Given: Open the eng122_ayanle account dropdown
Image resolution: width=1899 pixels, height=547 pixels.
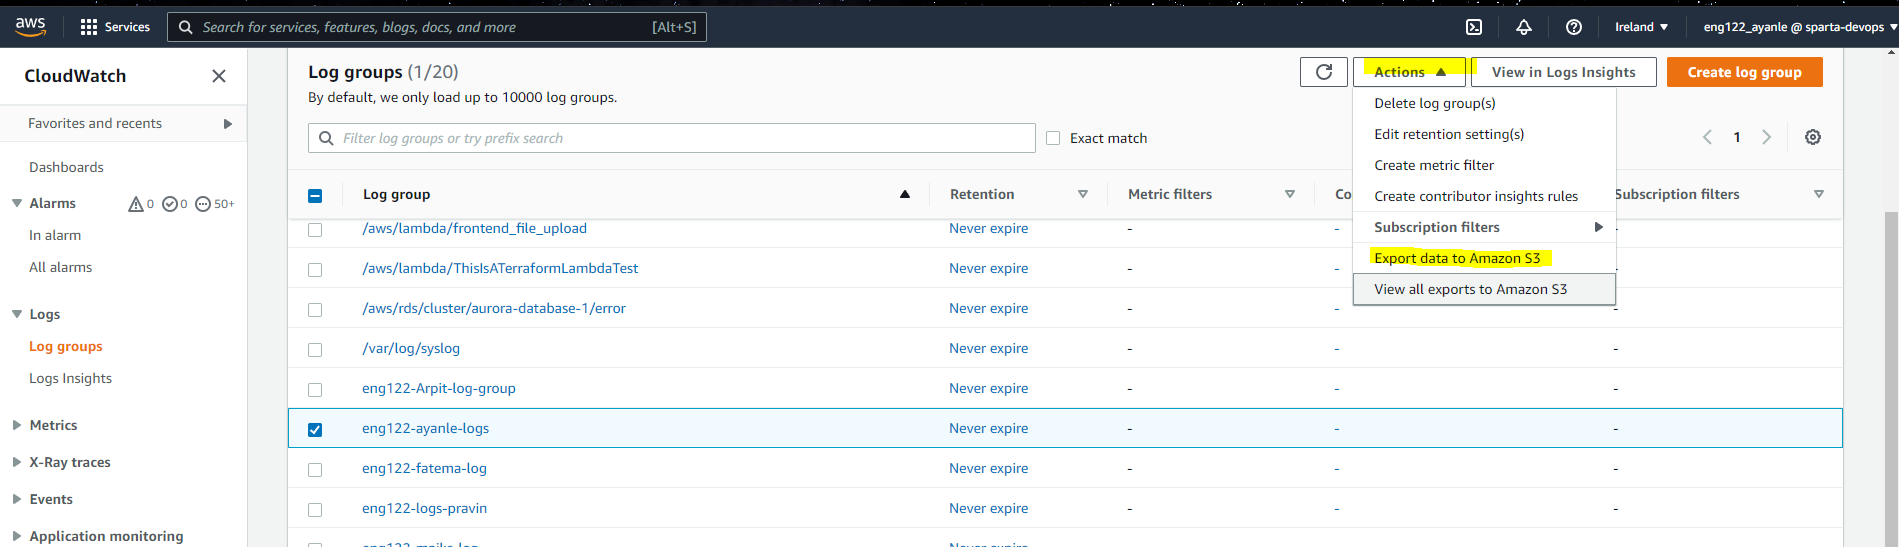Looking at the screenshot, I should click(1799, 27).
